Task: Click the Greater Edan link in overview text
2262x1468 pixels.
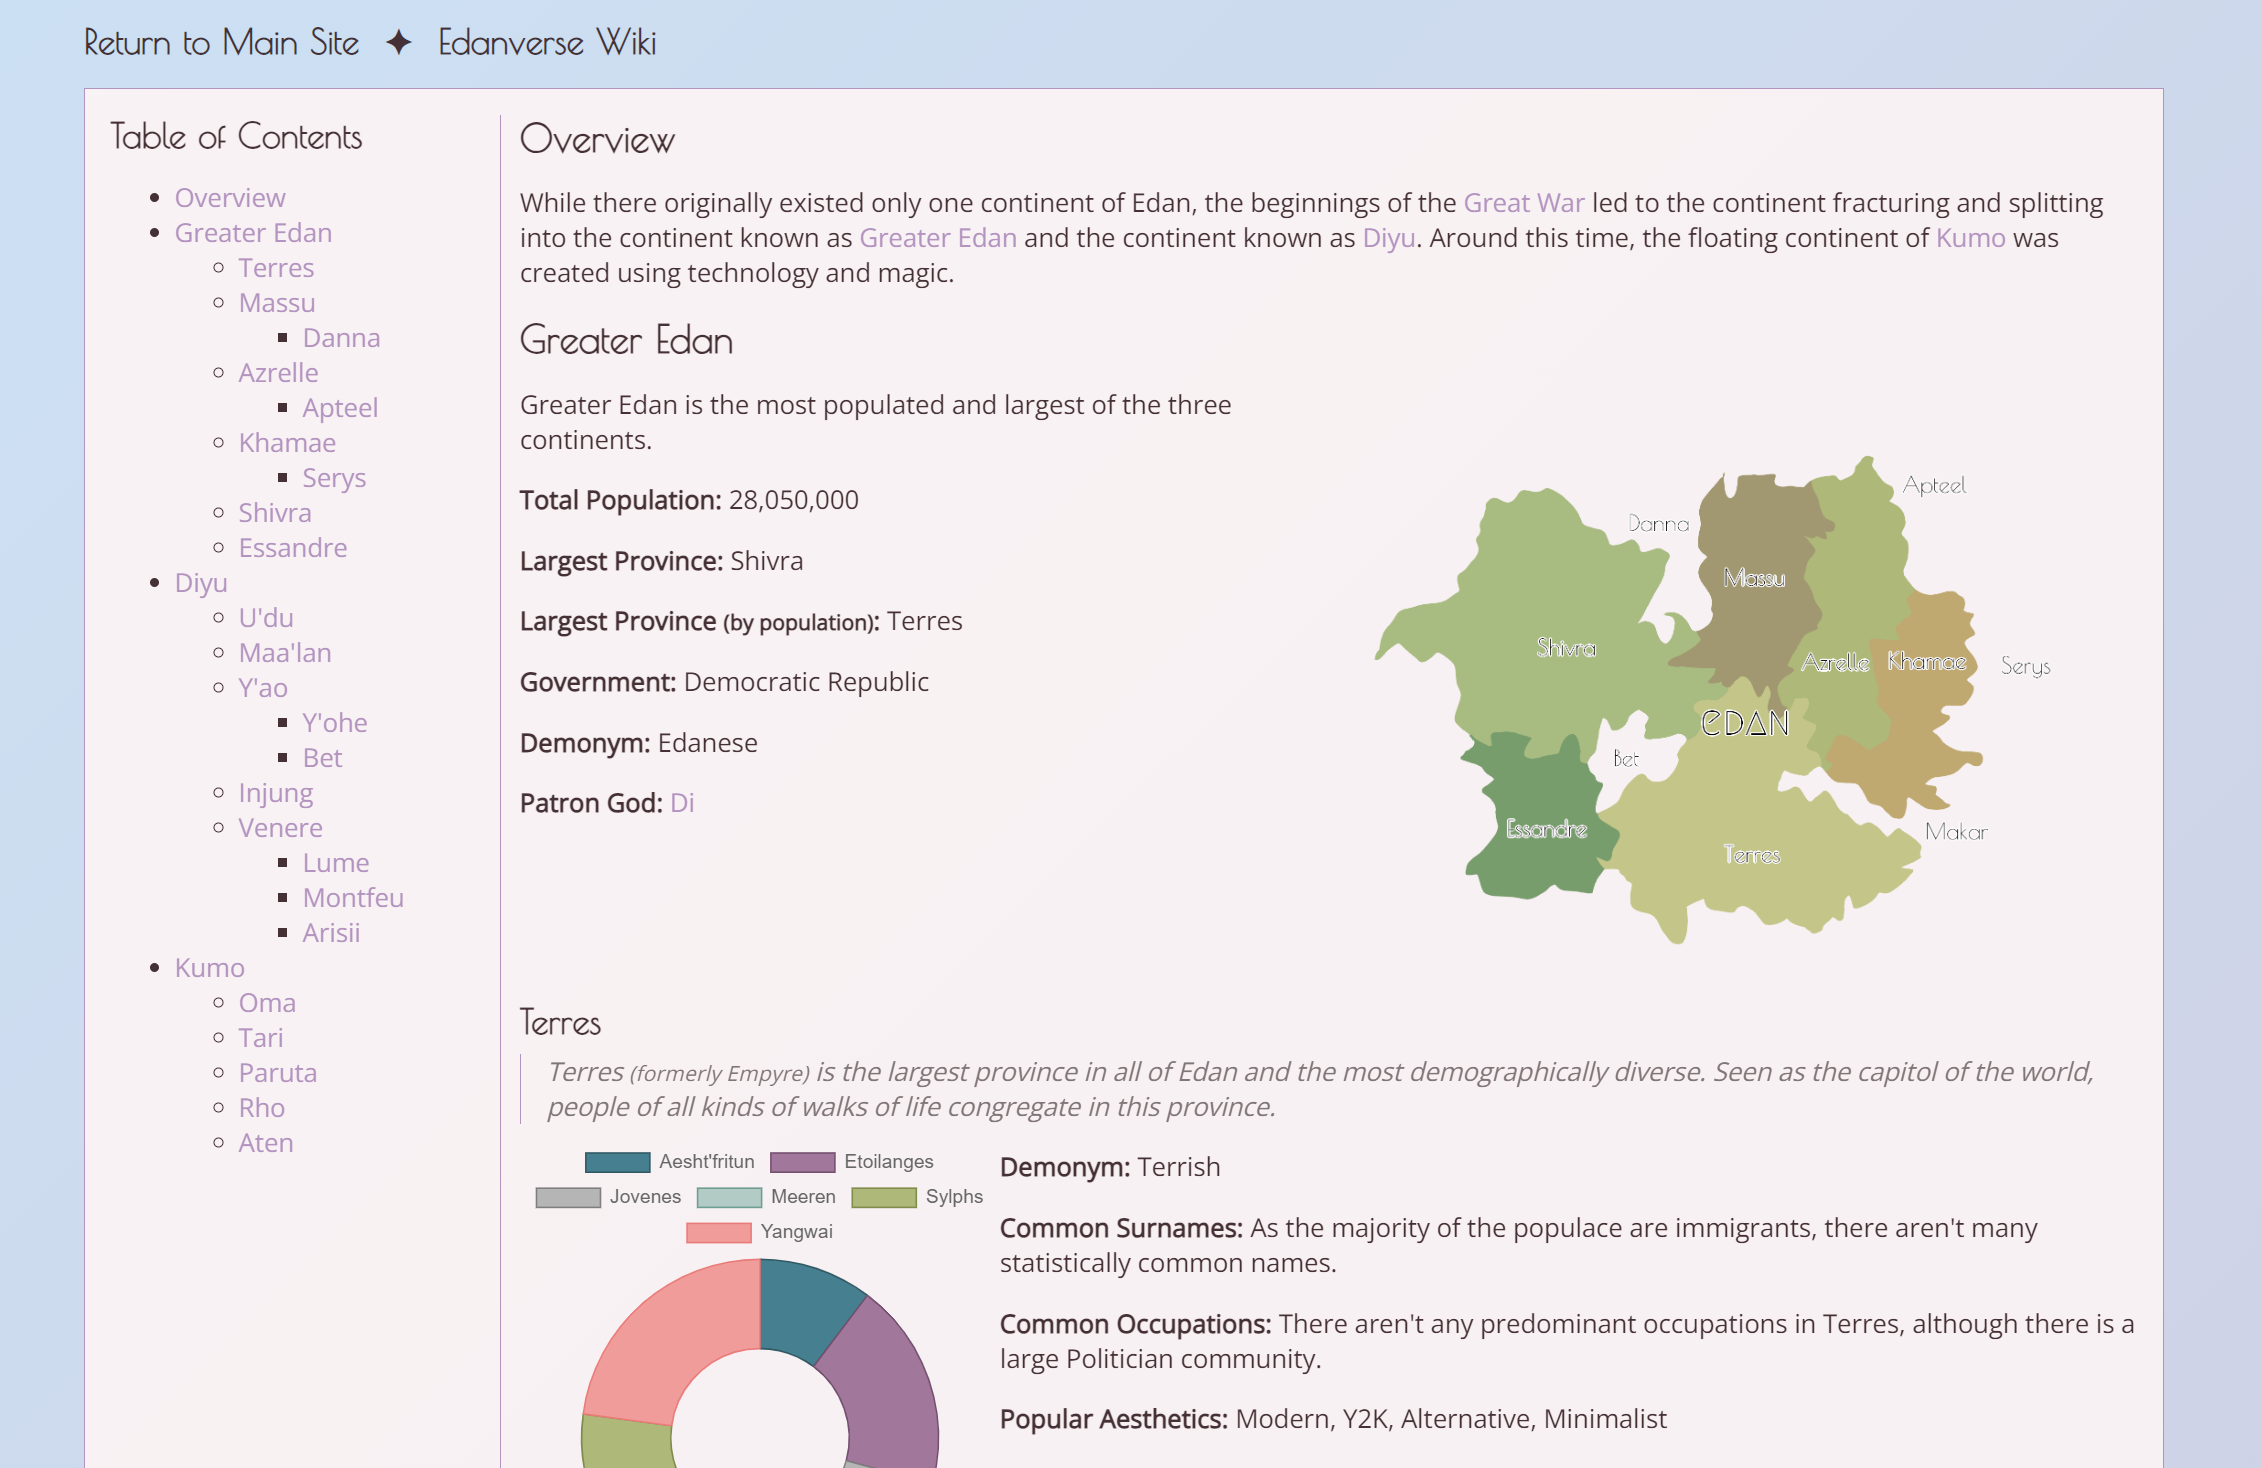Action: (937, 238)
